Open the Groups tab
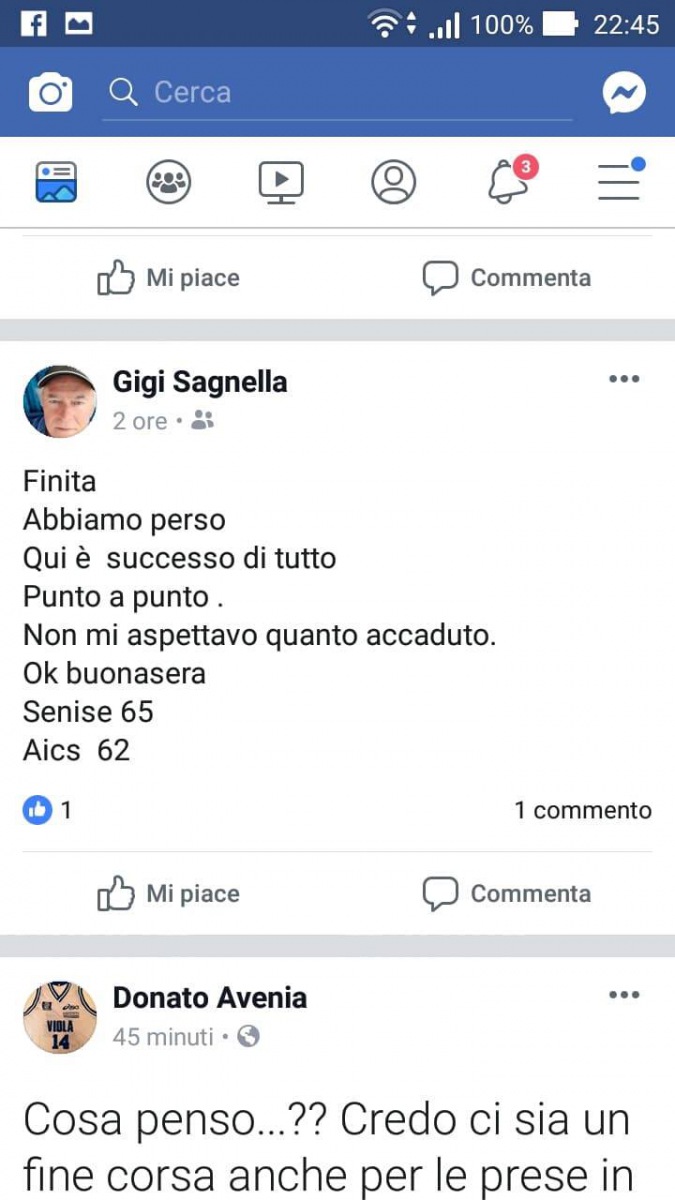 pos(169,182)
